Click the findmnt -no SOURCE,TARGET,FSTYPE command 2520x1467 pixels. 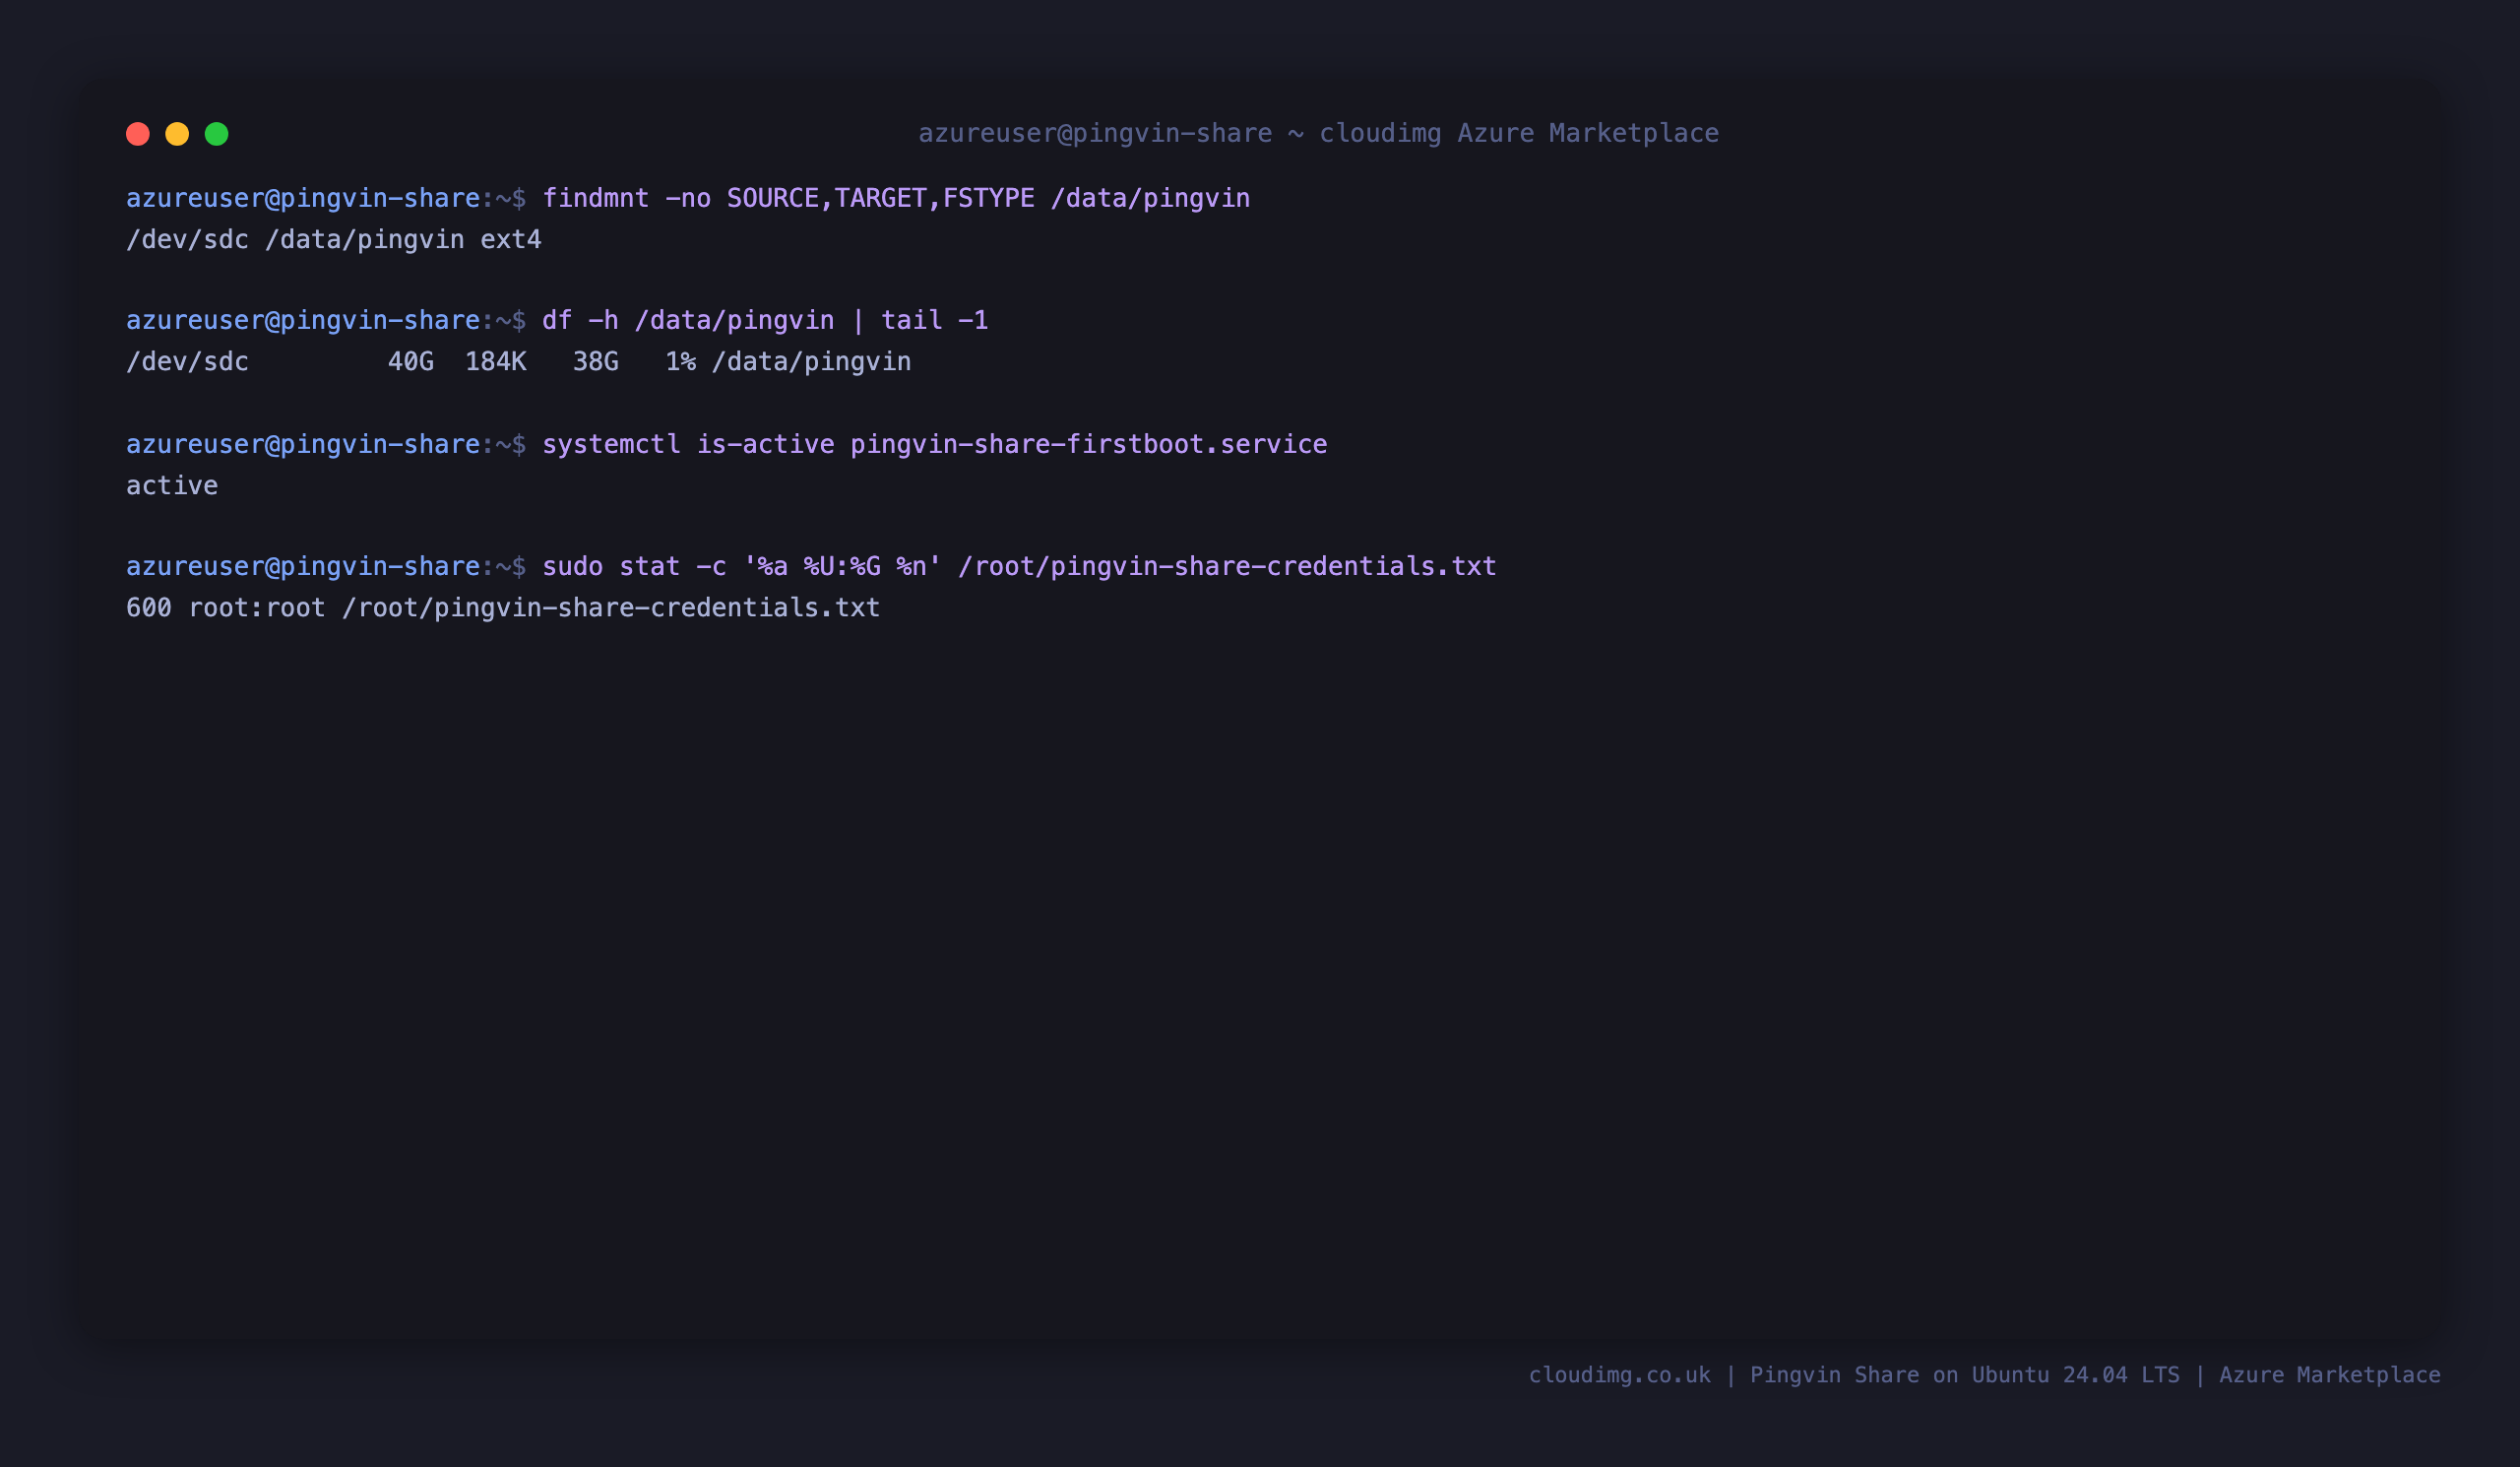(x=896, y=198)
